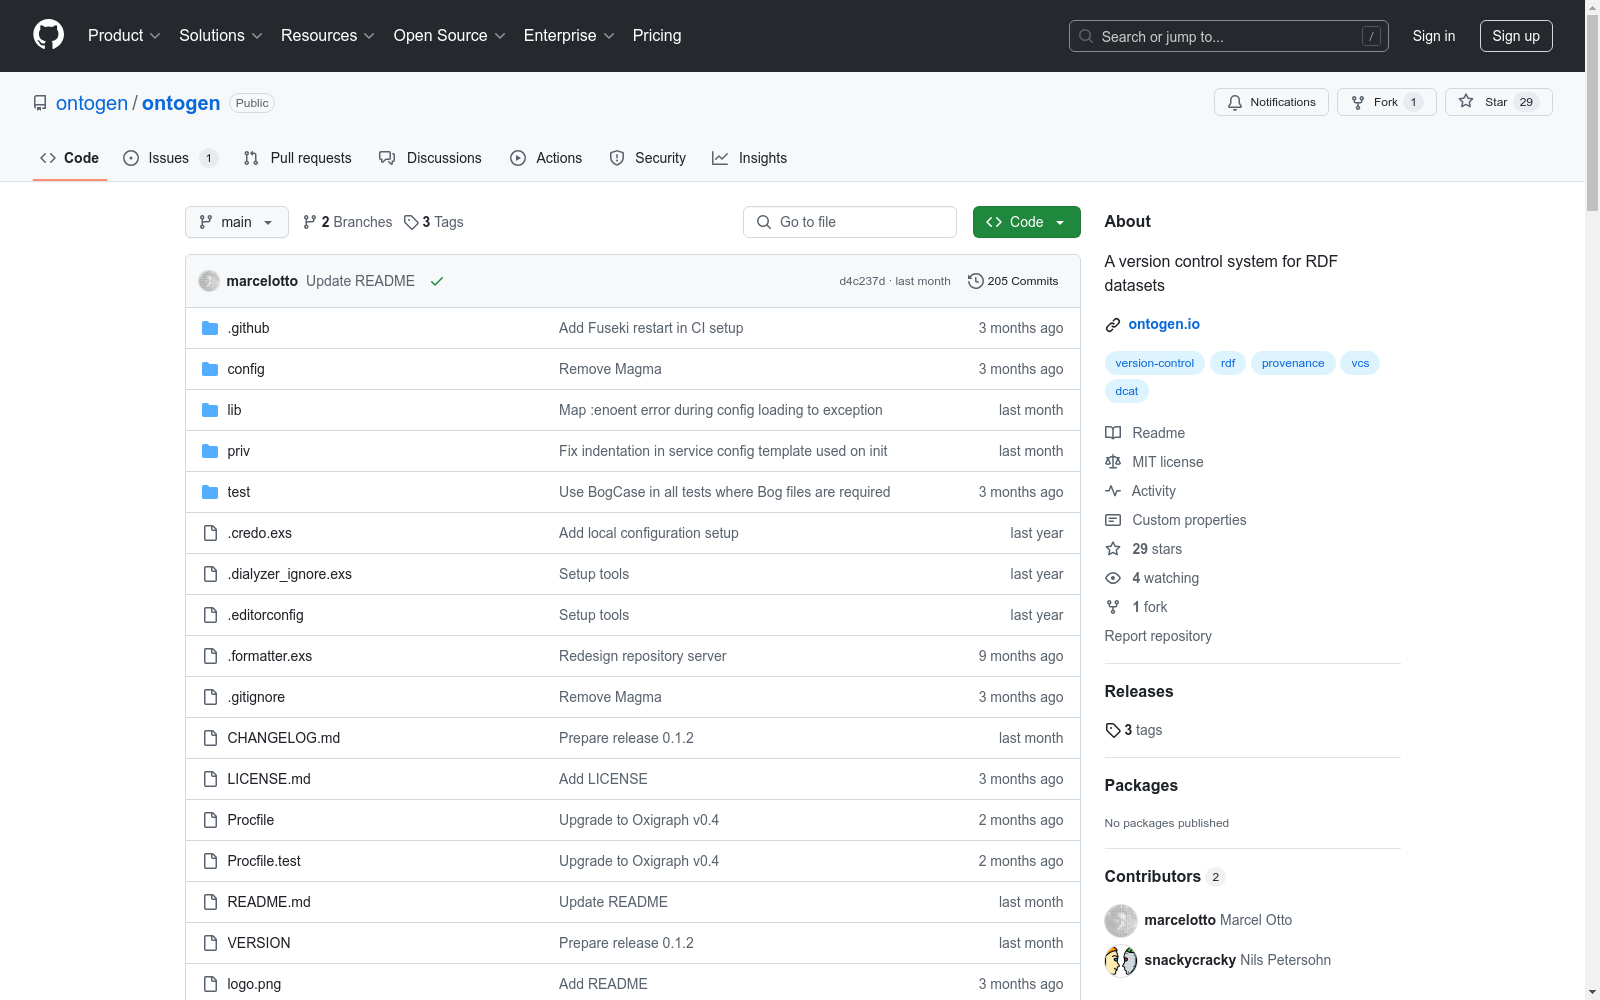Click the Custom properties icon
The width and height of the screenshot is (1600, 1000).
coord(1113,520)
